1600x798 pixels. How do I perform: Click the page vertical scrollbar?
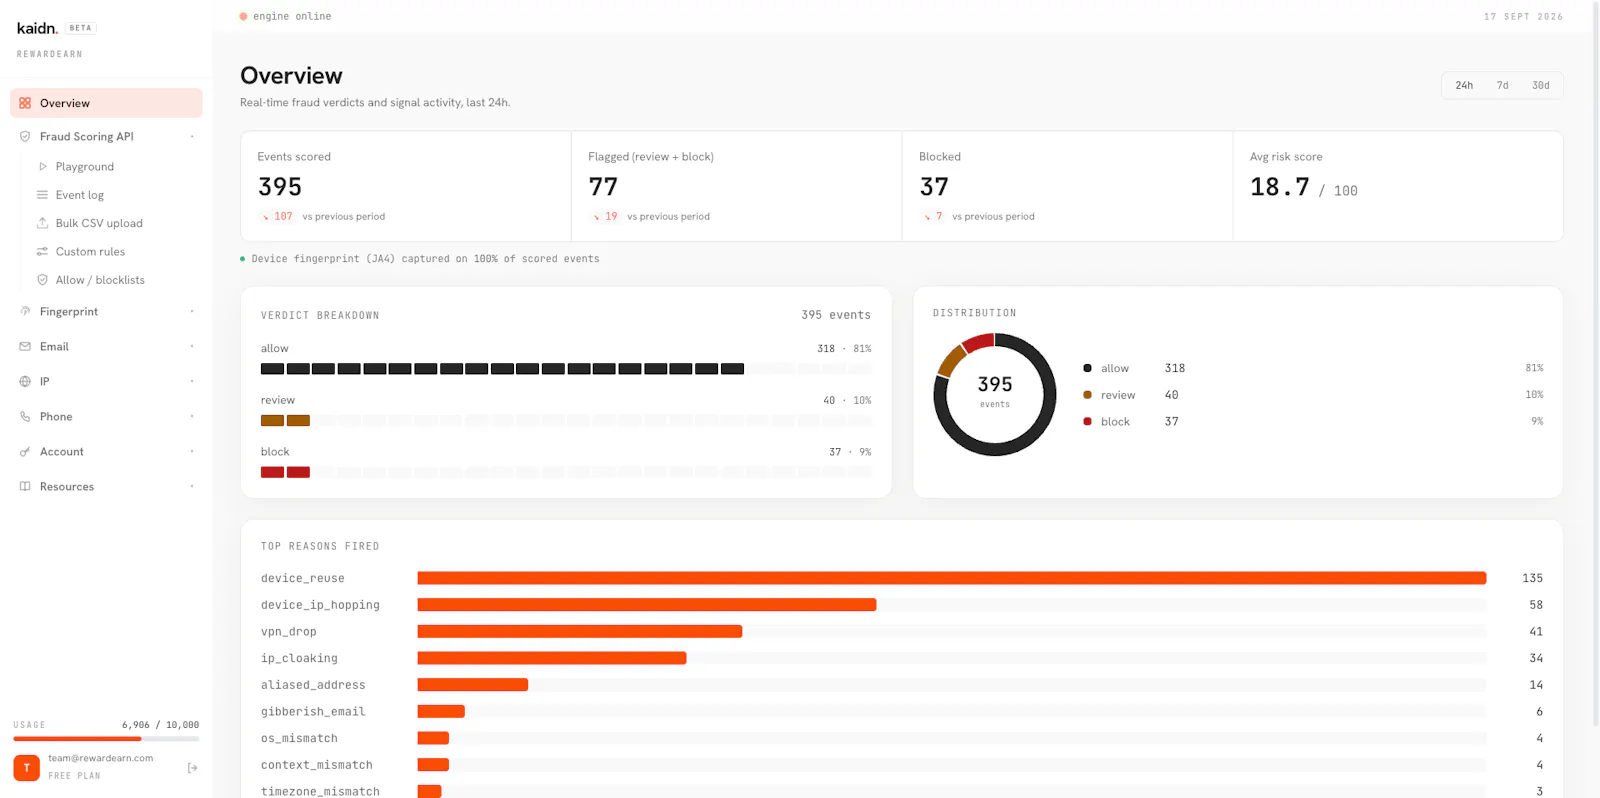(x=1595, y=365)
